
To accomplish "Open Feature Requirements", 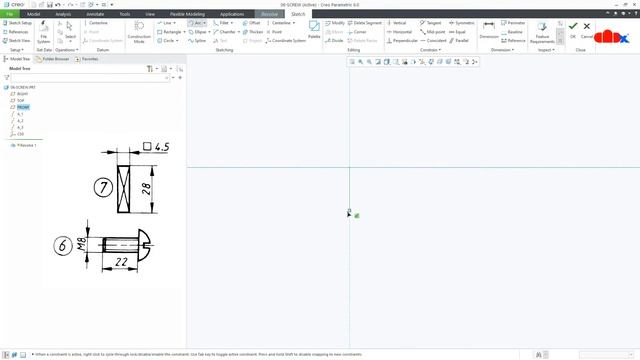I will pyautogui.click(x=542, y=33).
